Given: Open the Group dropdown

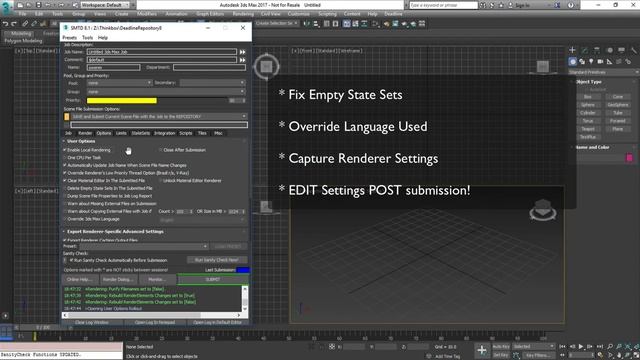Looking at the screenshot, I should (x=166, y=92).
